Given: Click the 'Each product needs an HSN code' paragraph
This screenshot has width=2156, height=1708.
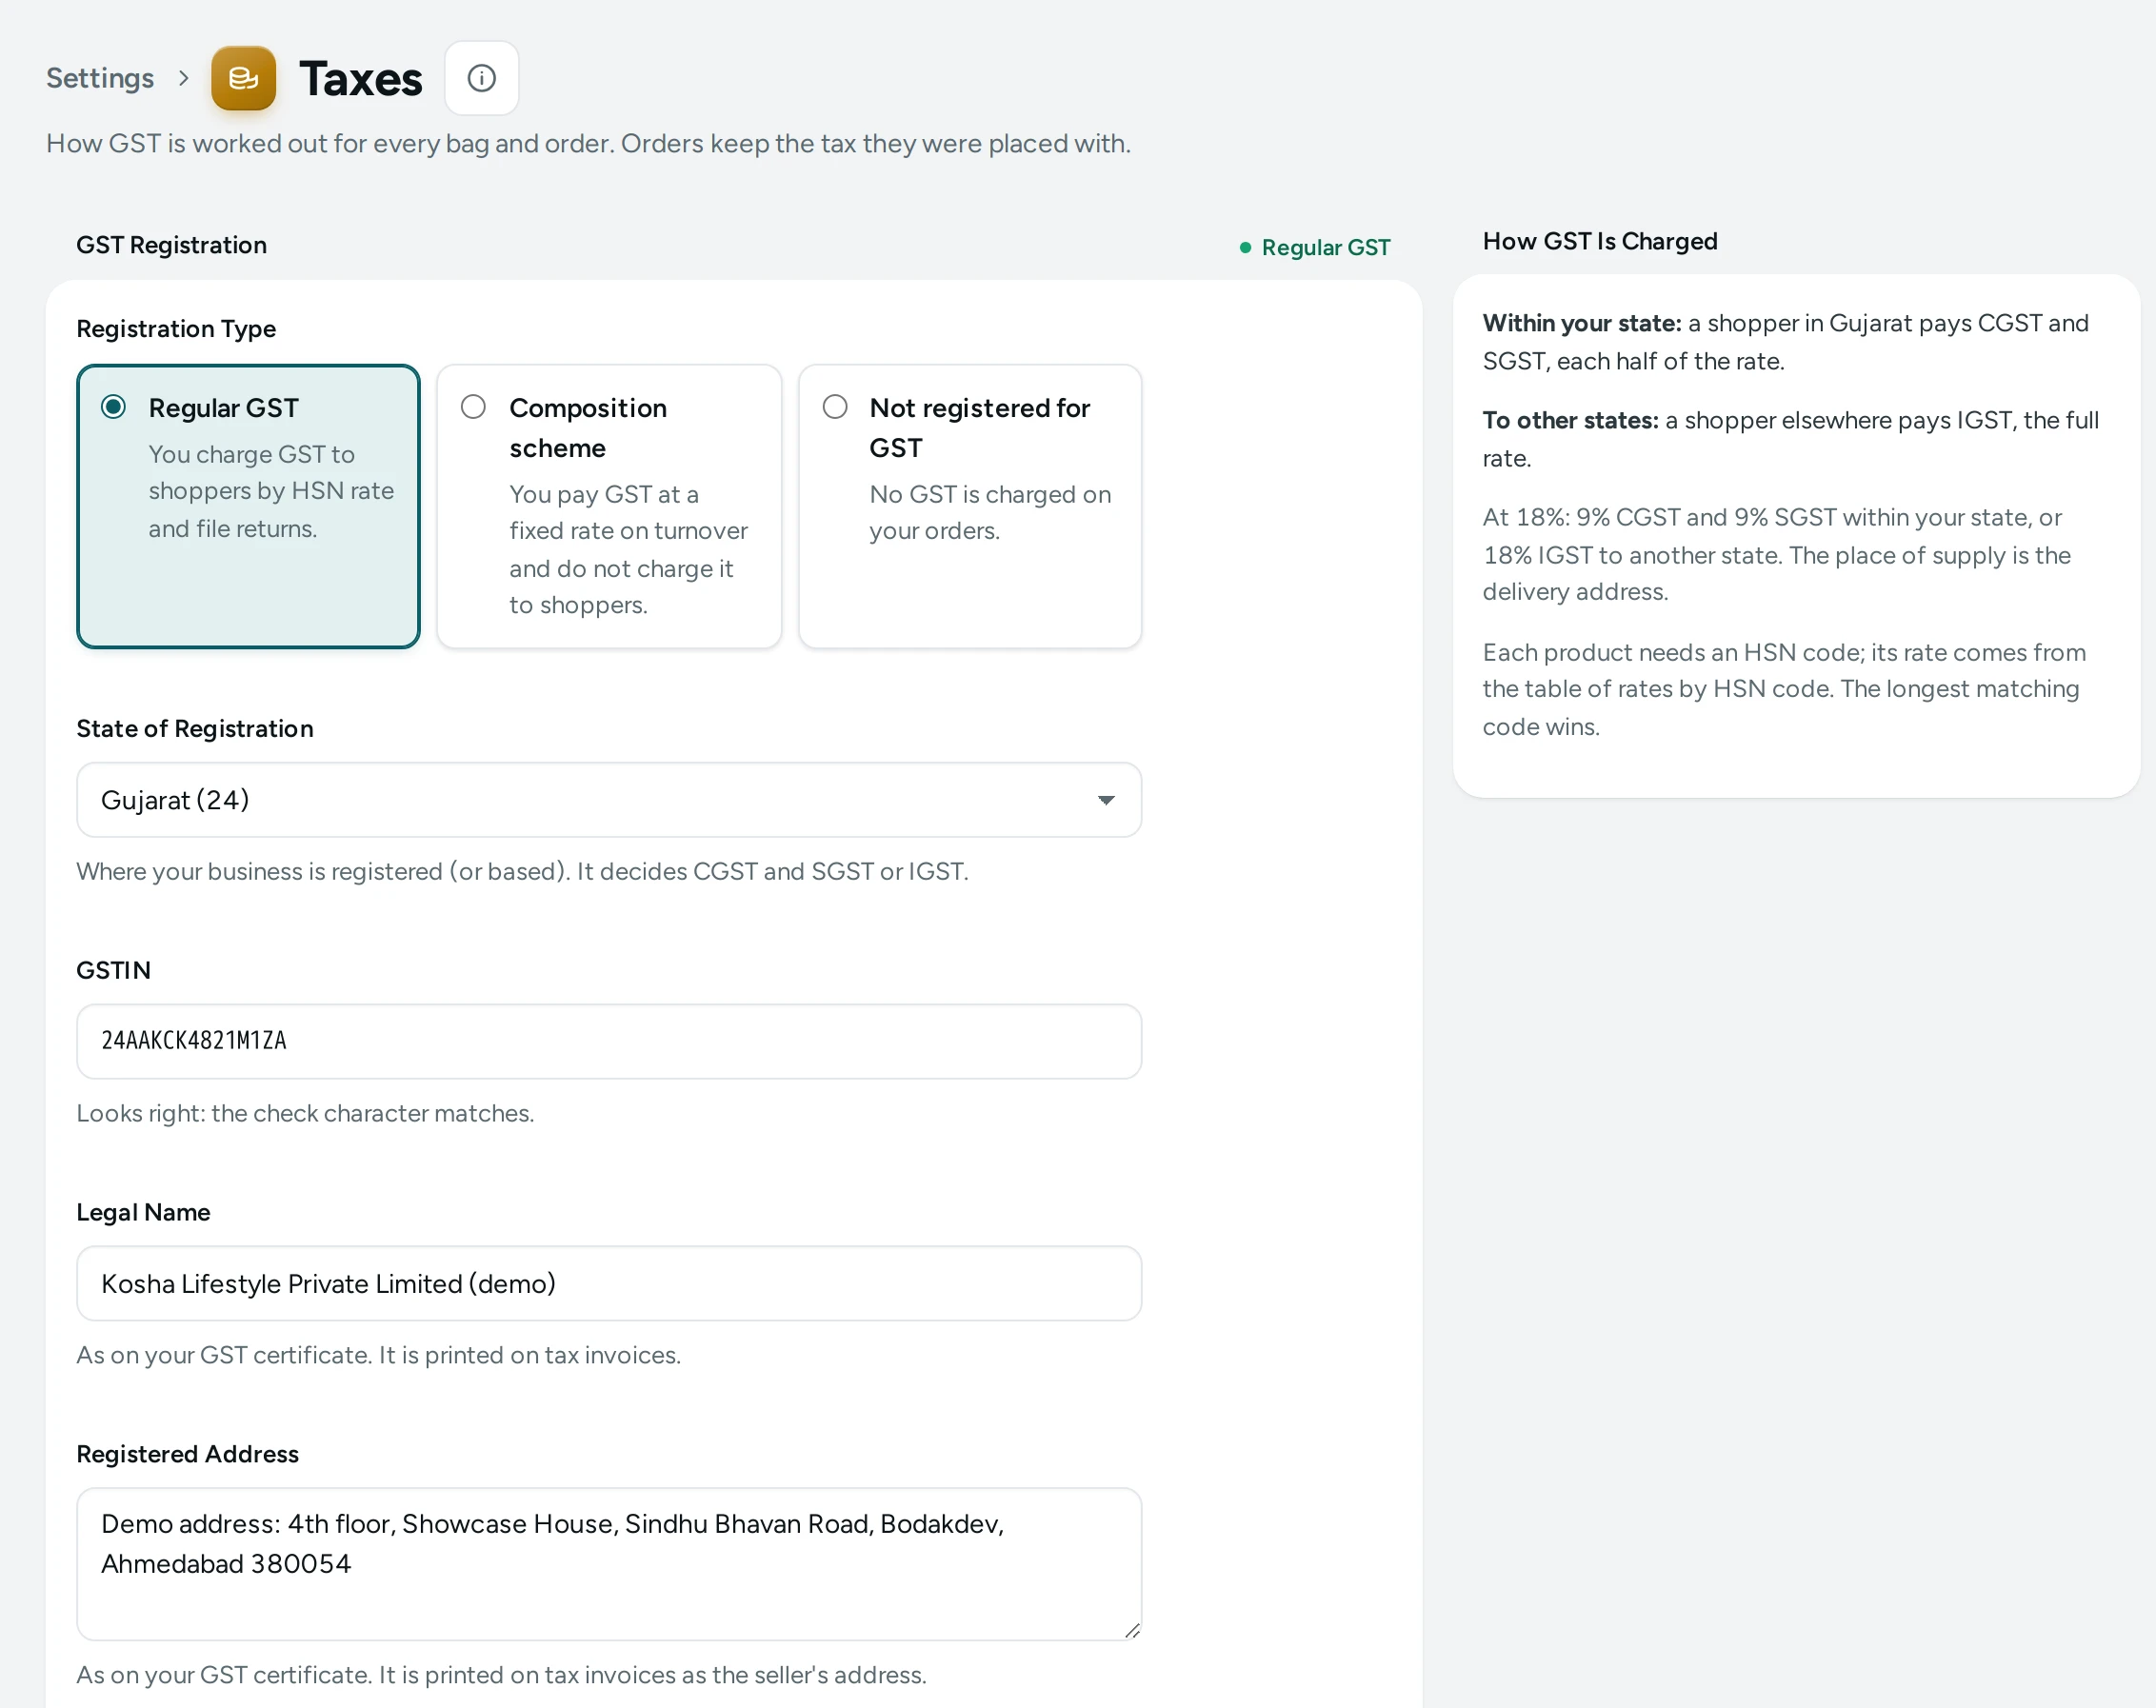Looking at the screenshot, I should click(x=1784, y=689).
